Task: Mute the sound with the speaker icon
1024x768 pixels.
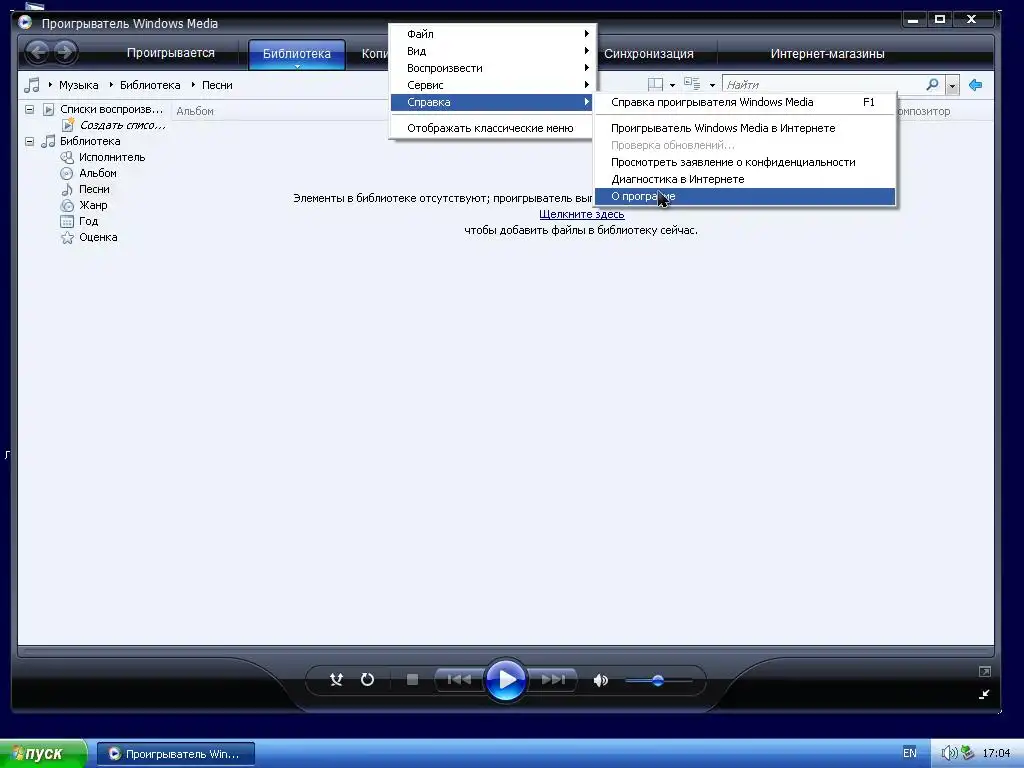Action: point(600,680)
